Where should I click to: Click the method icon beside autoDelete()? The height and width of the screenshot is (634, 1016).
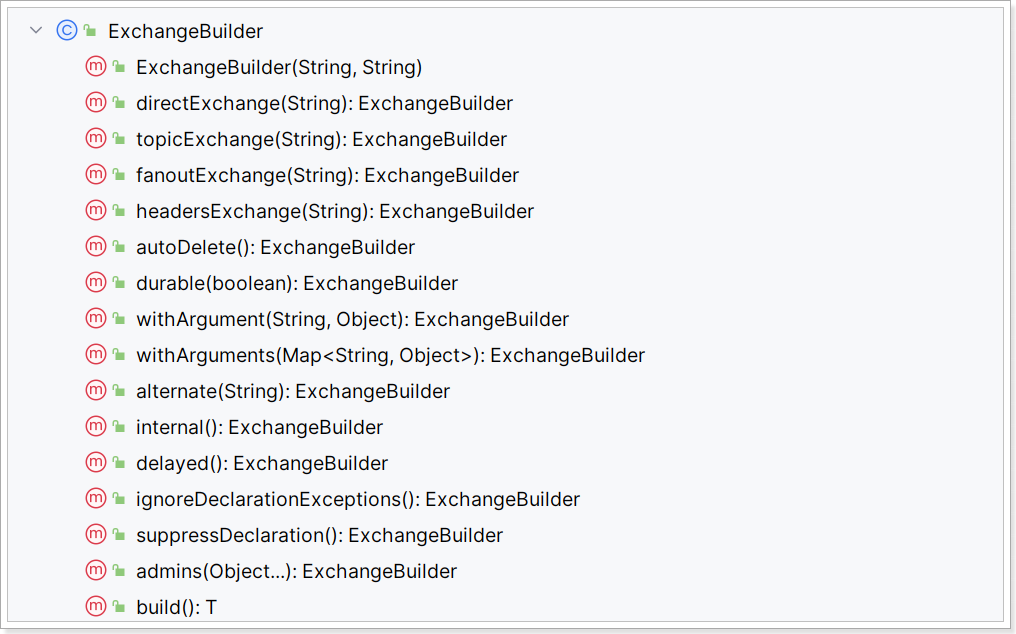[96, 246]
